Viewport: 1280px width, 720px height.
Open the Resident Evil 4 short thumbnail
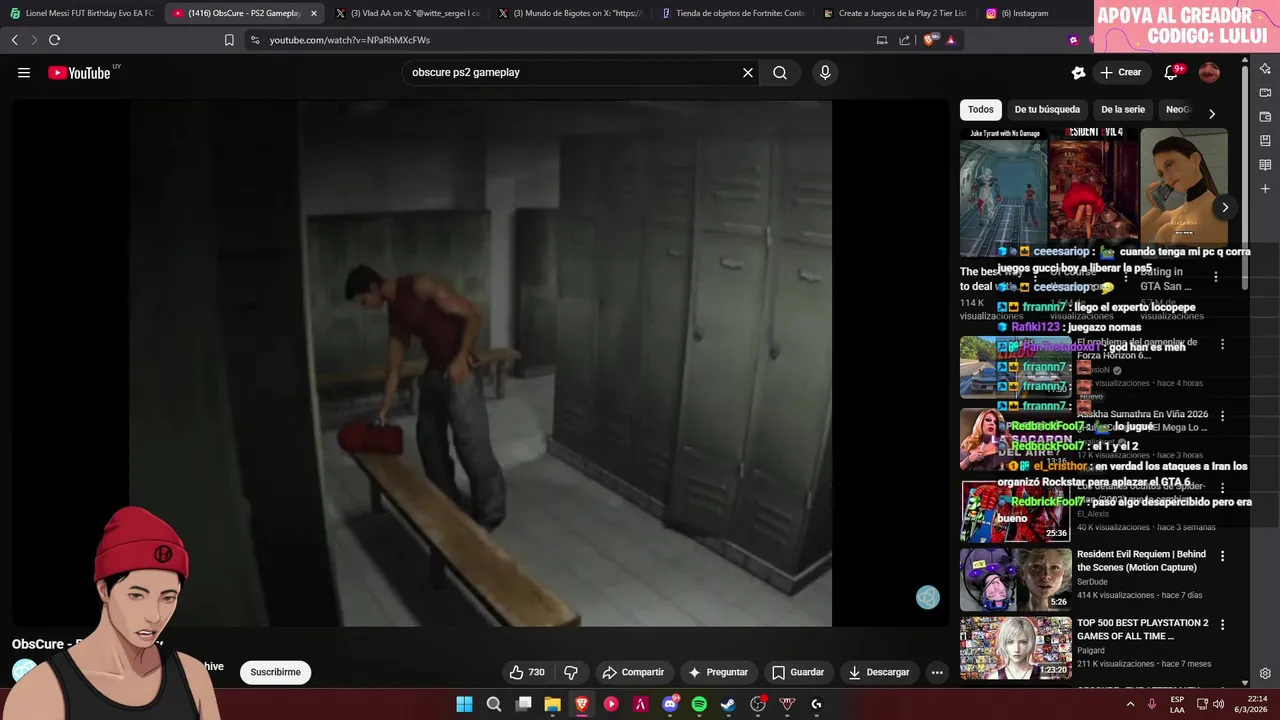pyautogui.click(x=1093, y=192)
